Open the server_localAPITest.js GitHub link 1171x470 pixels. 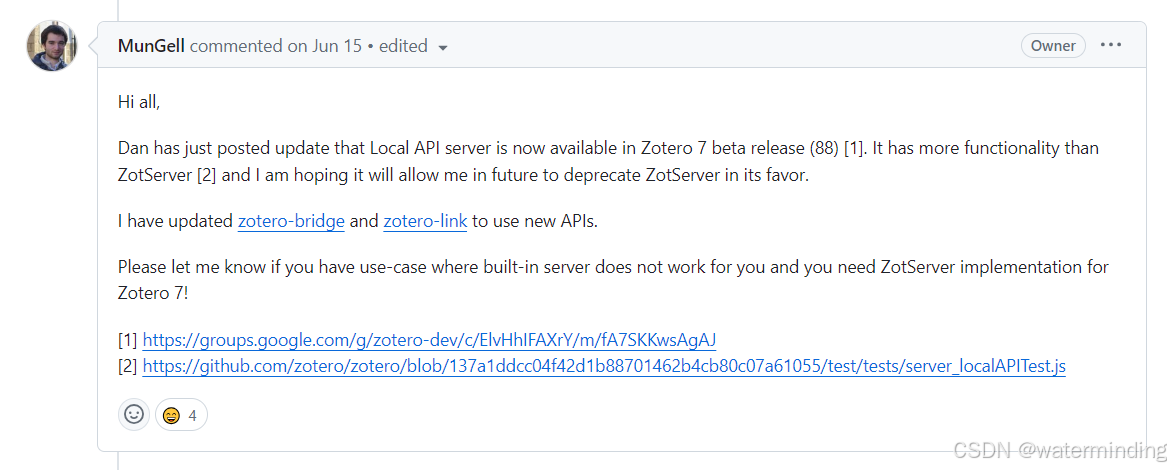coord(604,366)
